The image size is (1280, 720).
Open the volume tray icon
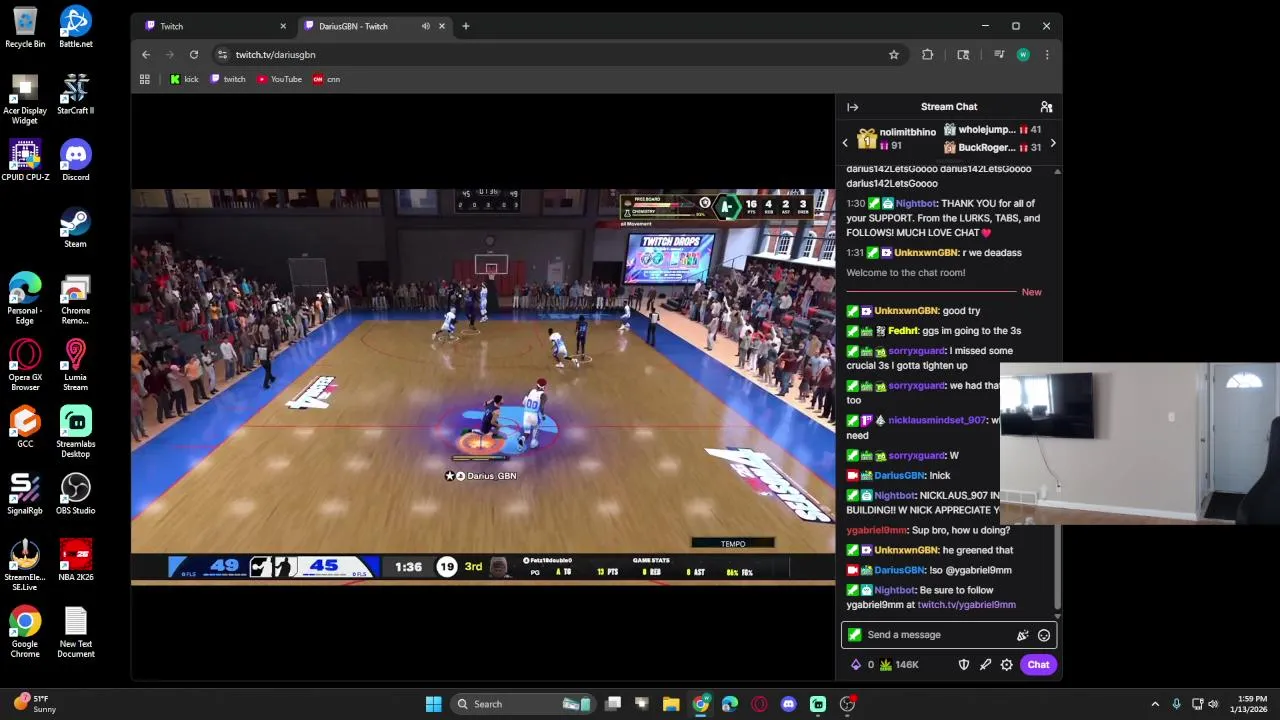pyautogui.click(x=1213, y=704)
